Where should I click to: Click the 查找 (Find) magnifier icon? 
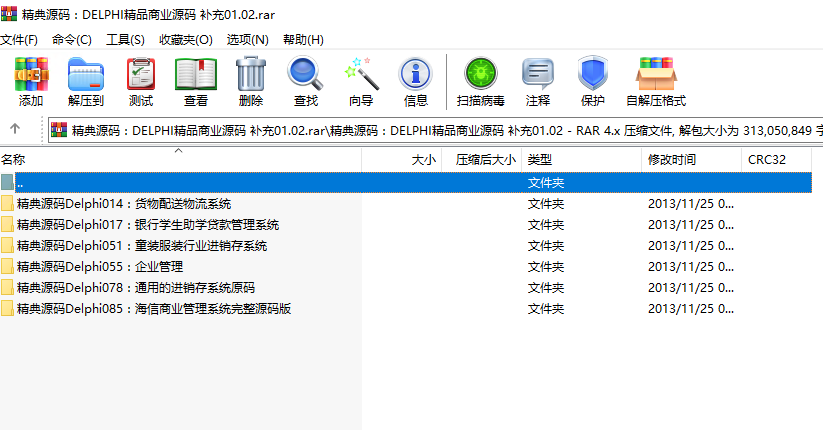305,74
